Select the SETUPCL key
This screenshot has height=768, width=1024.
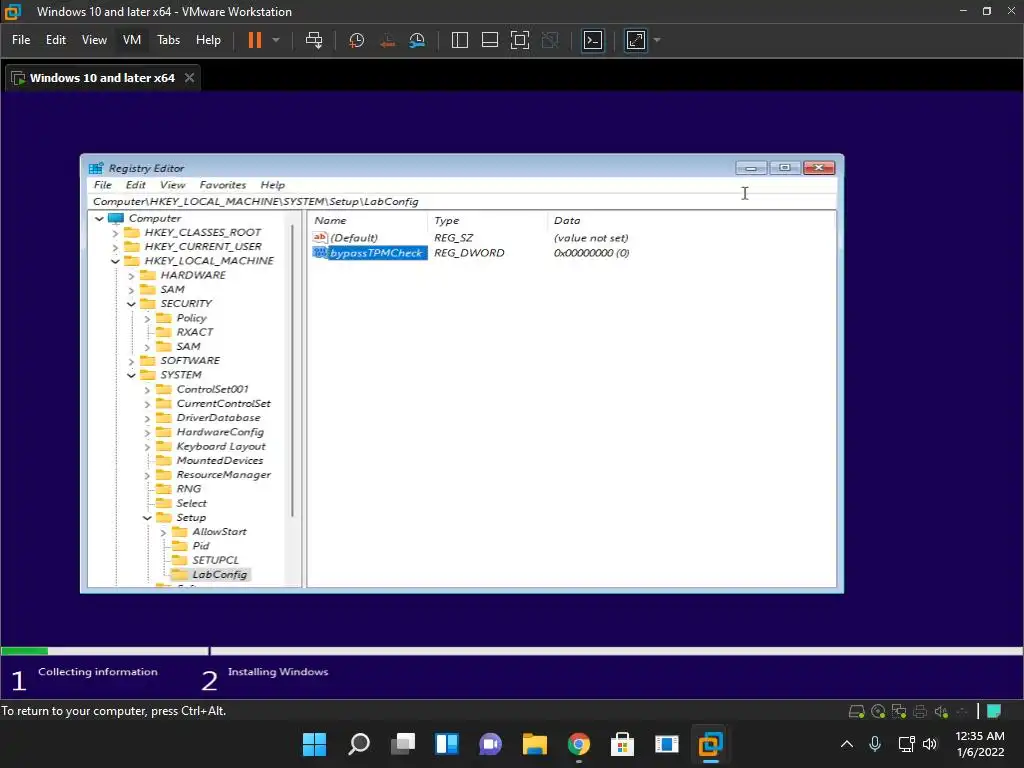coord(215,560)
